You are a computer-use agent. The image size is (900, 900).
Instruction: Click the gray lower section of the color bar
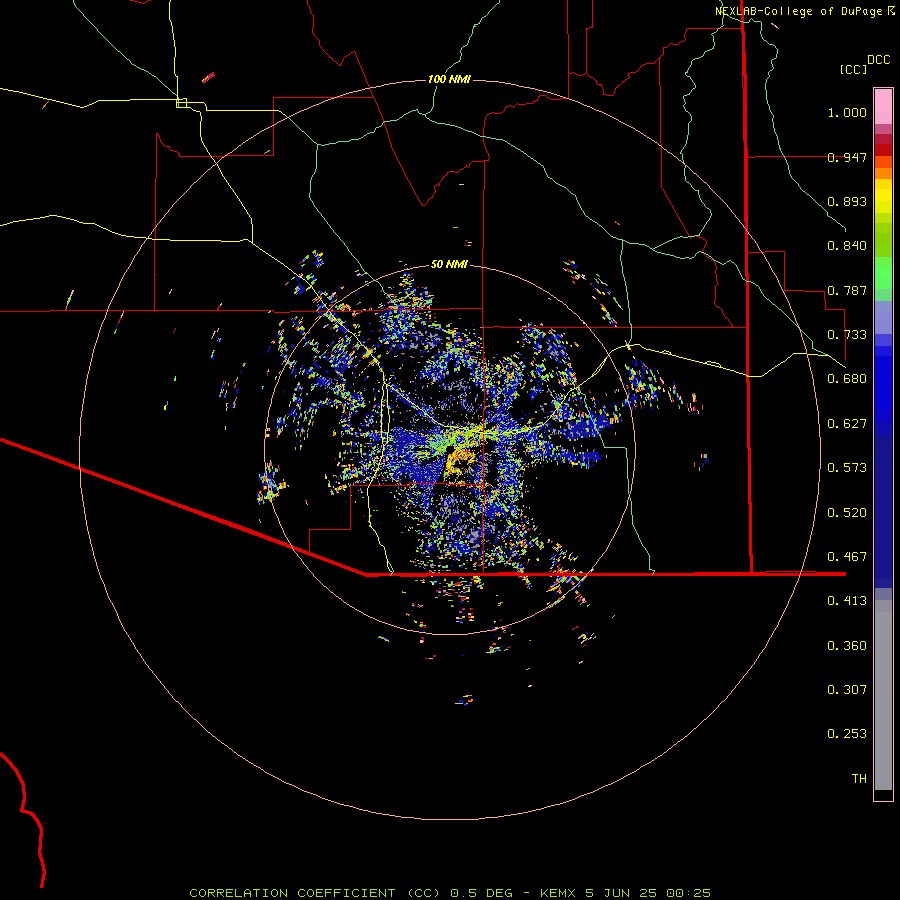883,695
